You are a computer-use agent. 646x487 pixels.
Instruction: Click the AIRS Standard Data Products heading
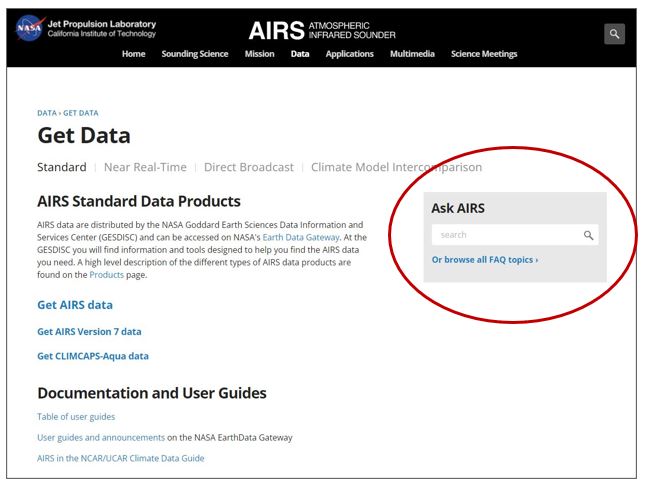[139, 201]
